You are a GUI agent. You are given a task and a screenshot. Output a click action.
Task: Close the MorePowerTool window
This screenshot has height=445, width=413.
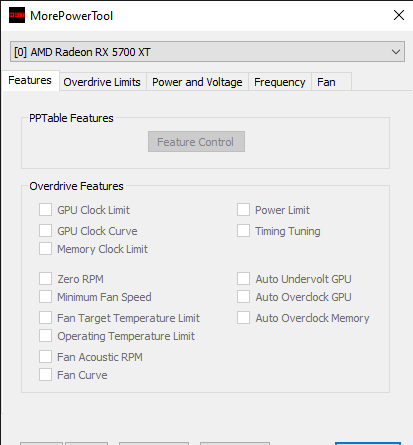(x=399, y=15)
